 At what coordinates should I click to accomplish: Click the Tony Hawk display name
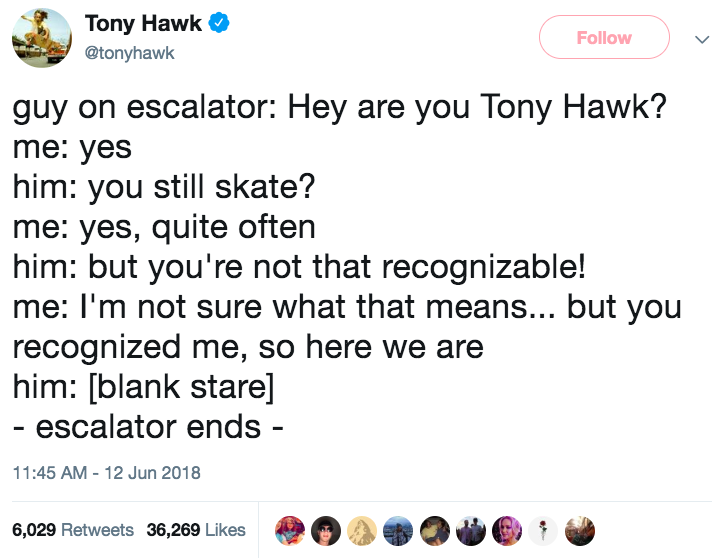143,23
